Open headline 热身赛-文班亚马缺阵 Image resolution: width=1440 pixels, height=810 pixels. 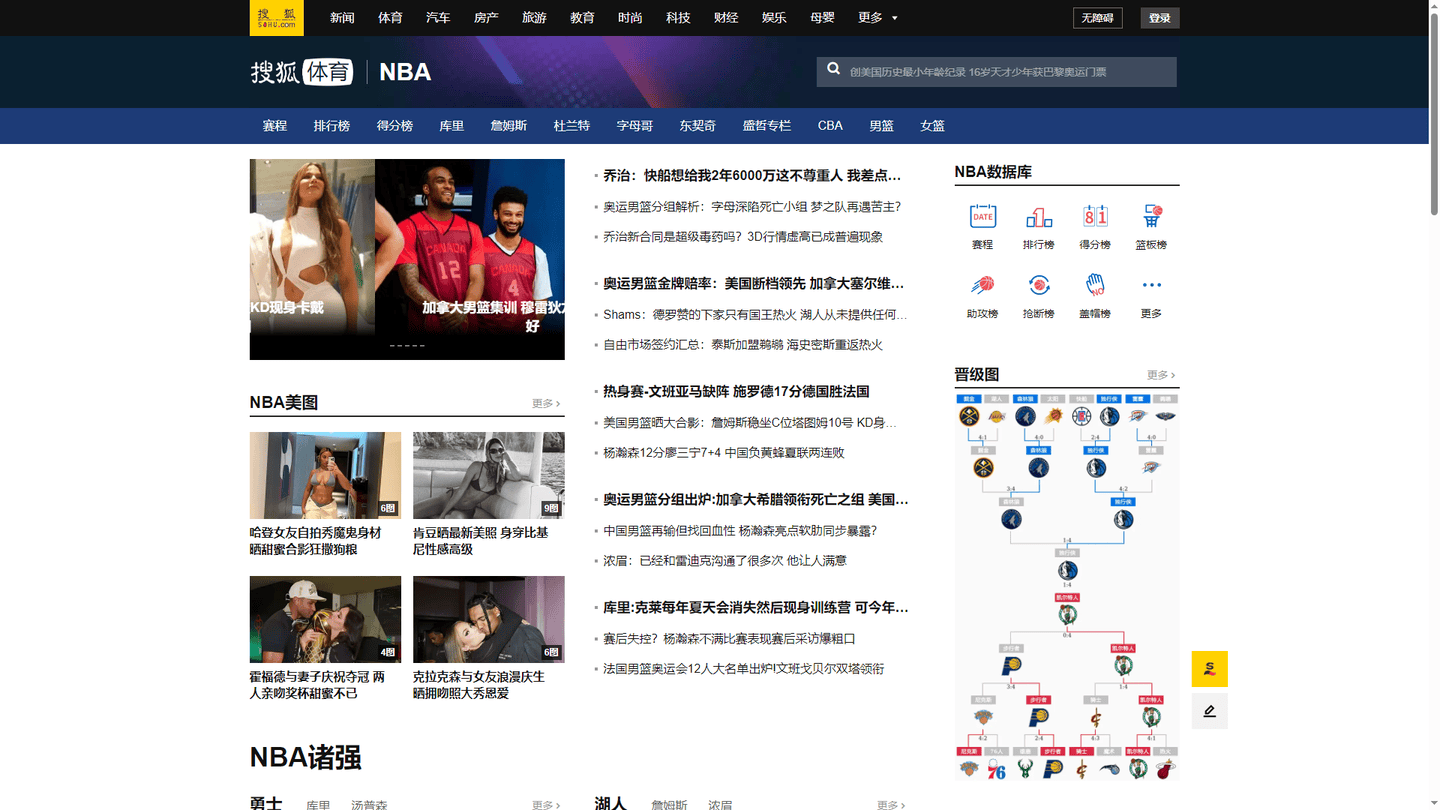736,391
